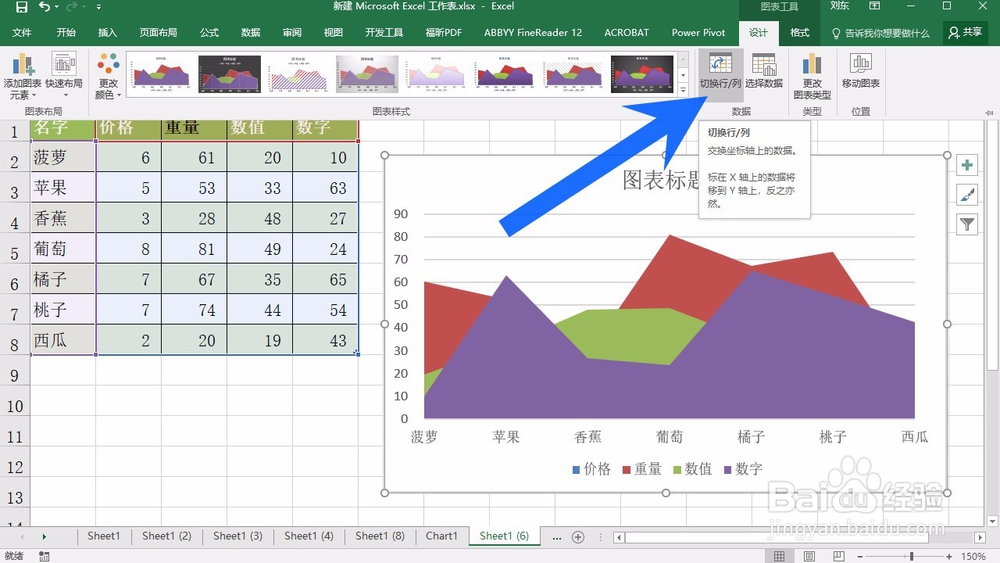Viewport: 1000px width, 563px height.
Task: Click the Tell Me search box
Action: [x=881, y=33]
